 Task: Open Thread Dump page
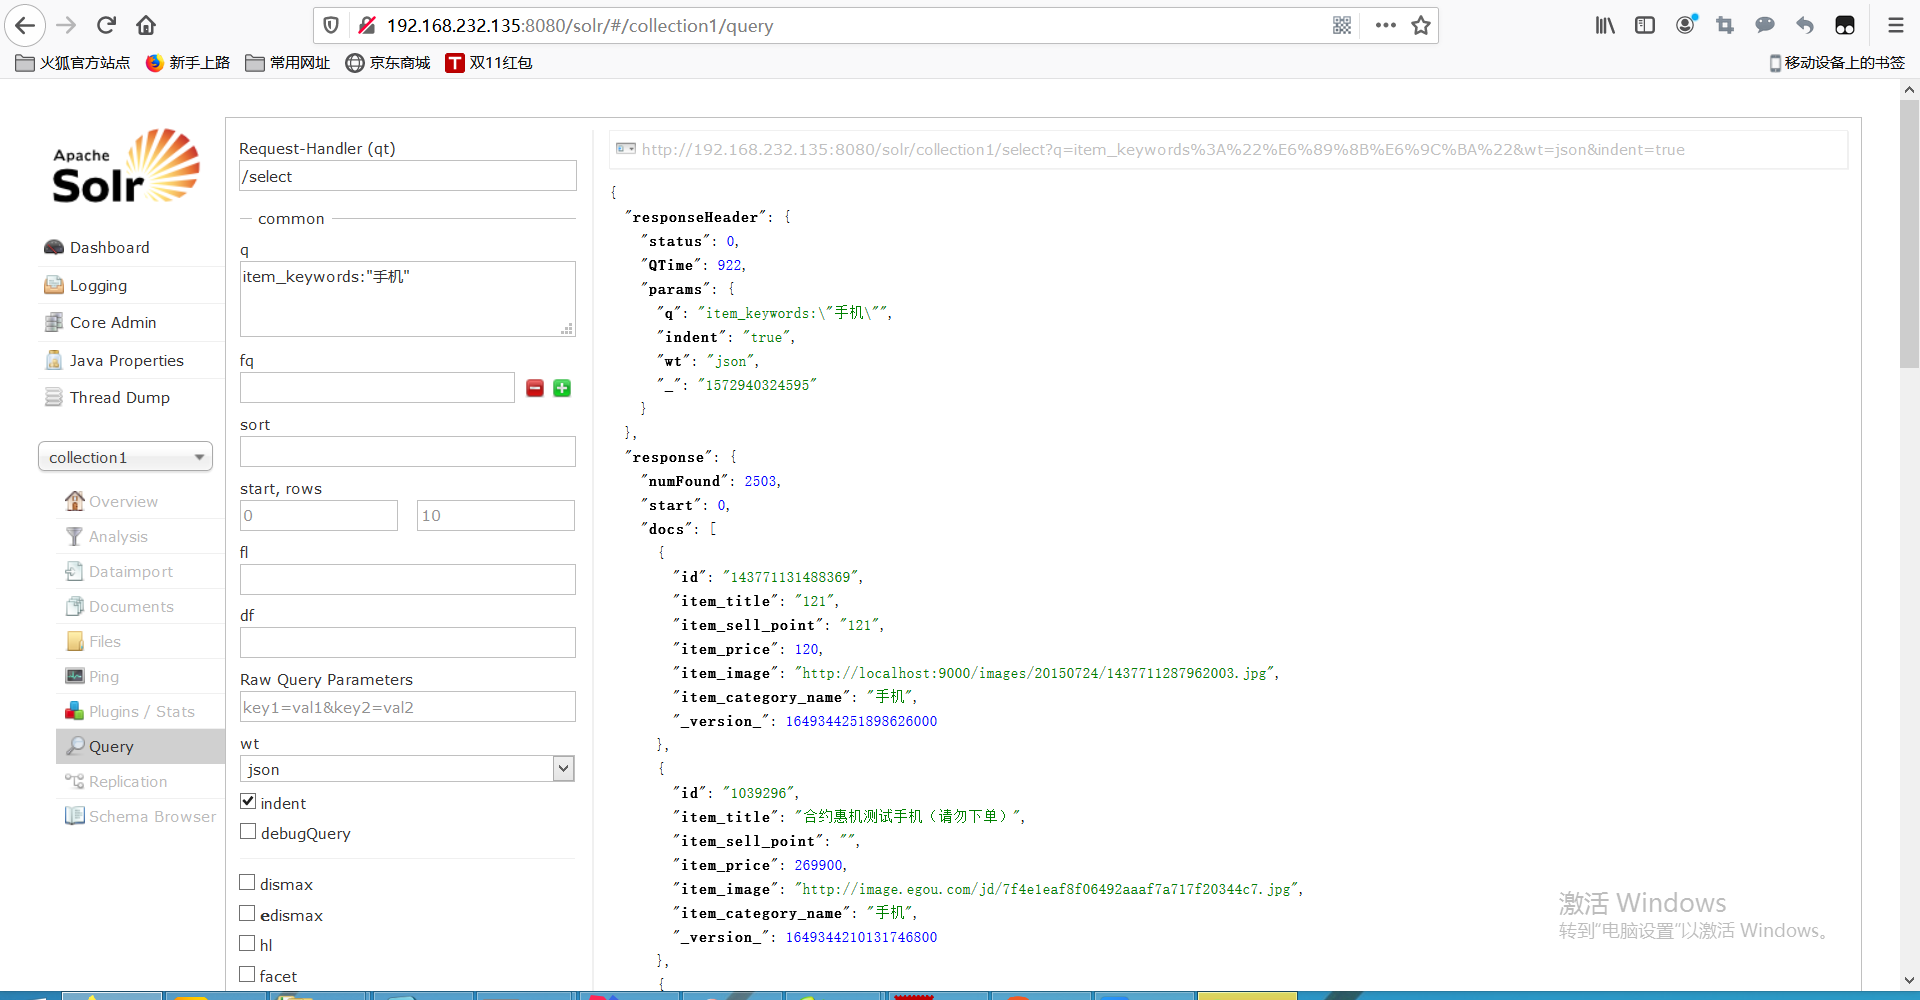point(119,397)
